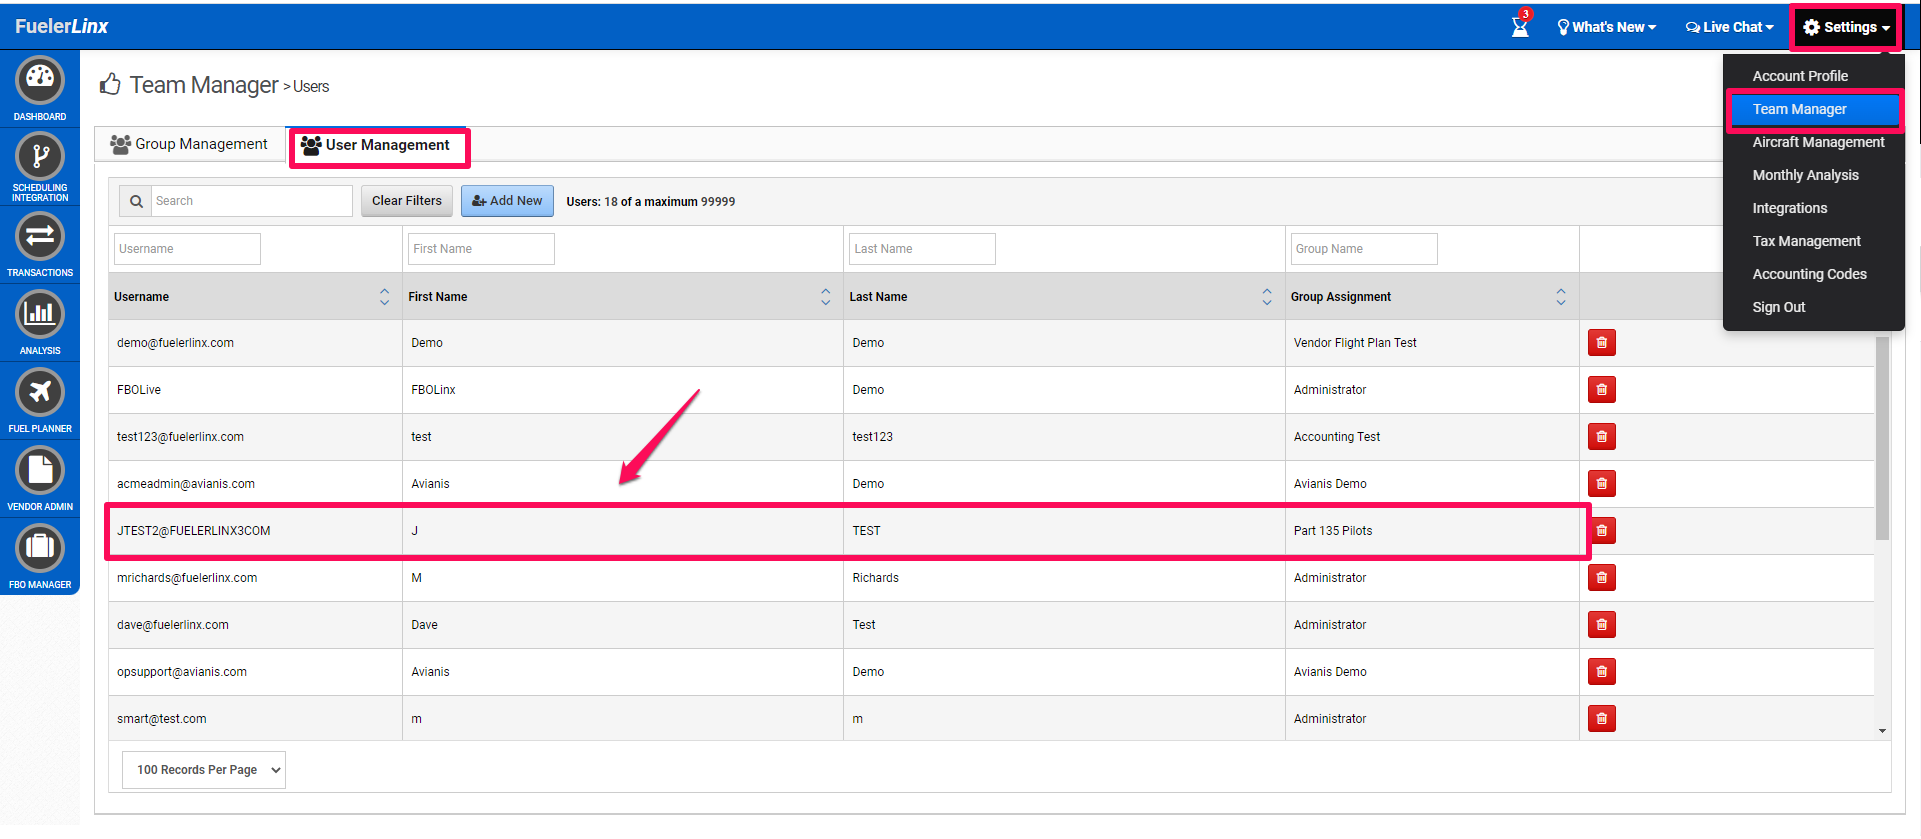Image resolution: width=1921 pixels, height=839 pixels.
Task: Click the hourglass notifications icon
Action: coord(1520,27)
